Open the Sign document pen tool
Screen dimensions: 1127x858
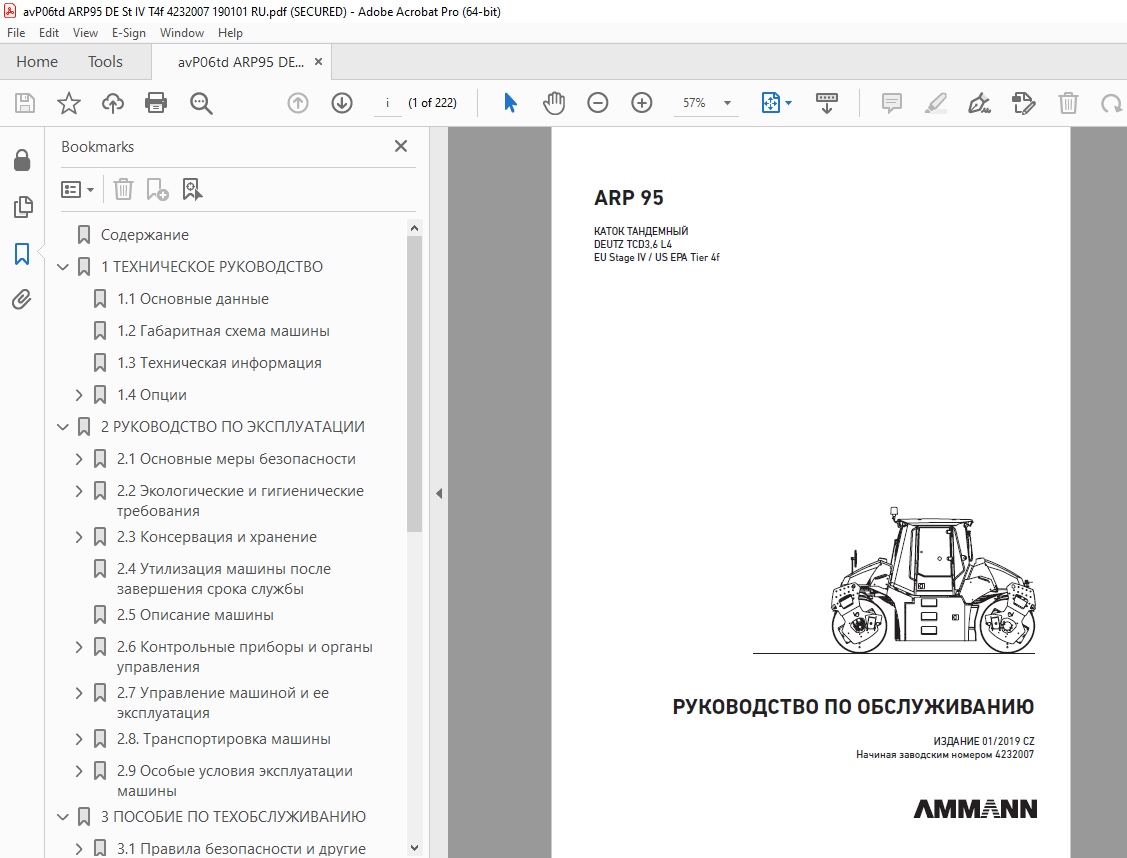click(x=979, y=103)
